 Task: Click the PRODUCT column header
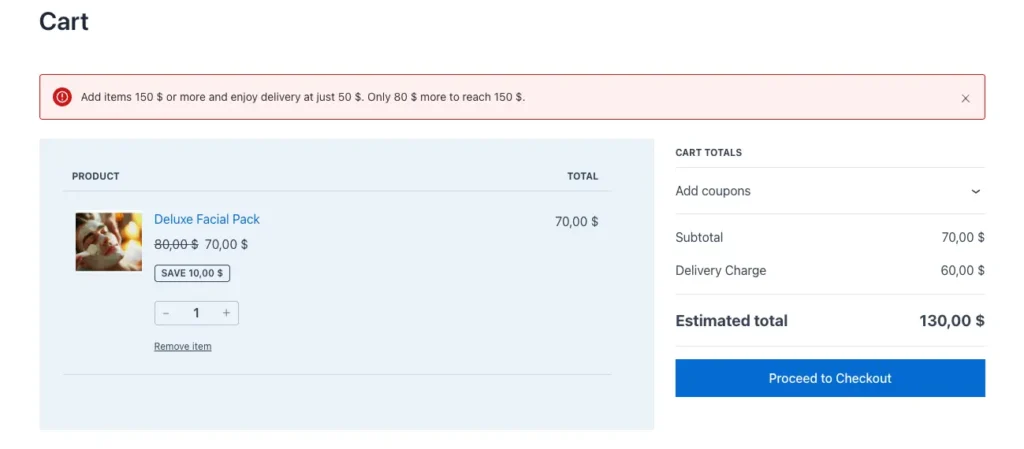pyautogui.click(x=95, y=176)
